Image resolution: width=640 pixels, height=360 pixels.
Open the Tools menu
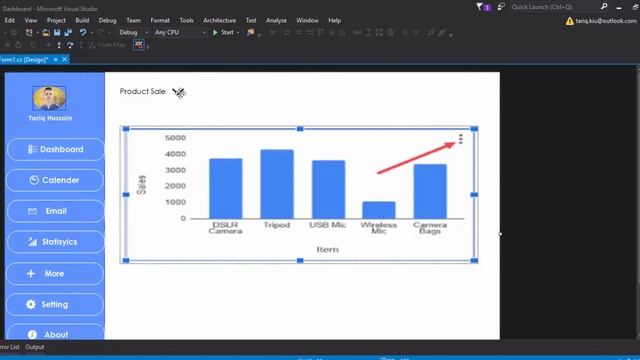tap(187, 20)
